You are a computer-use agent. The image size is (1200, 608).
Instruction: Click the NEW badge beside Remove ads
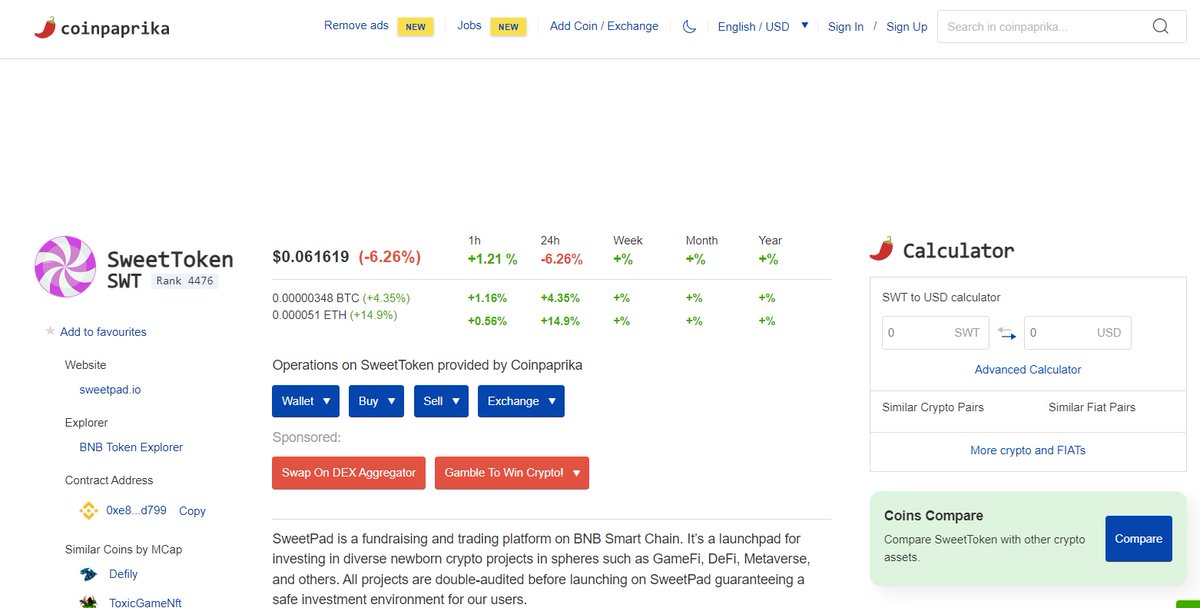[x=415, y=27]
